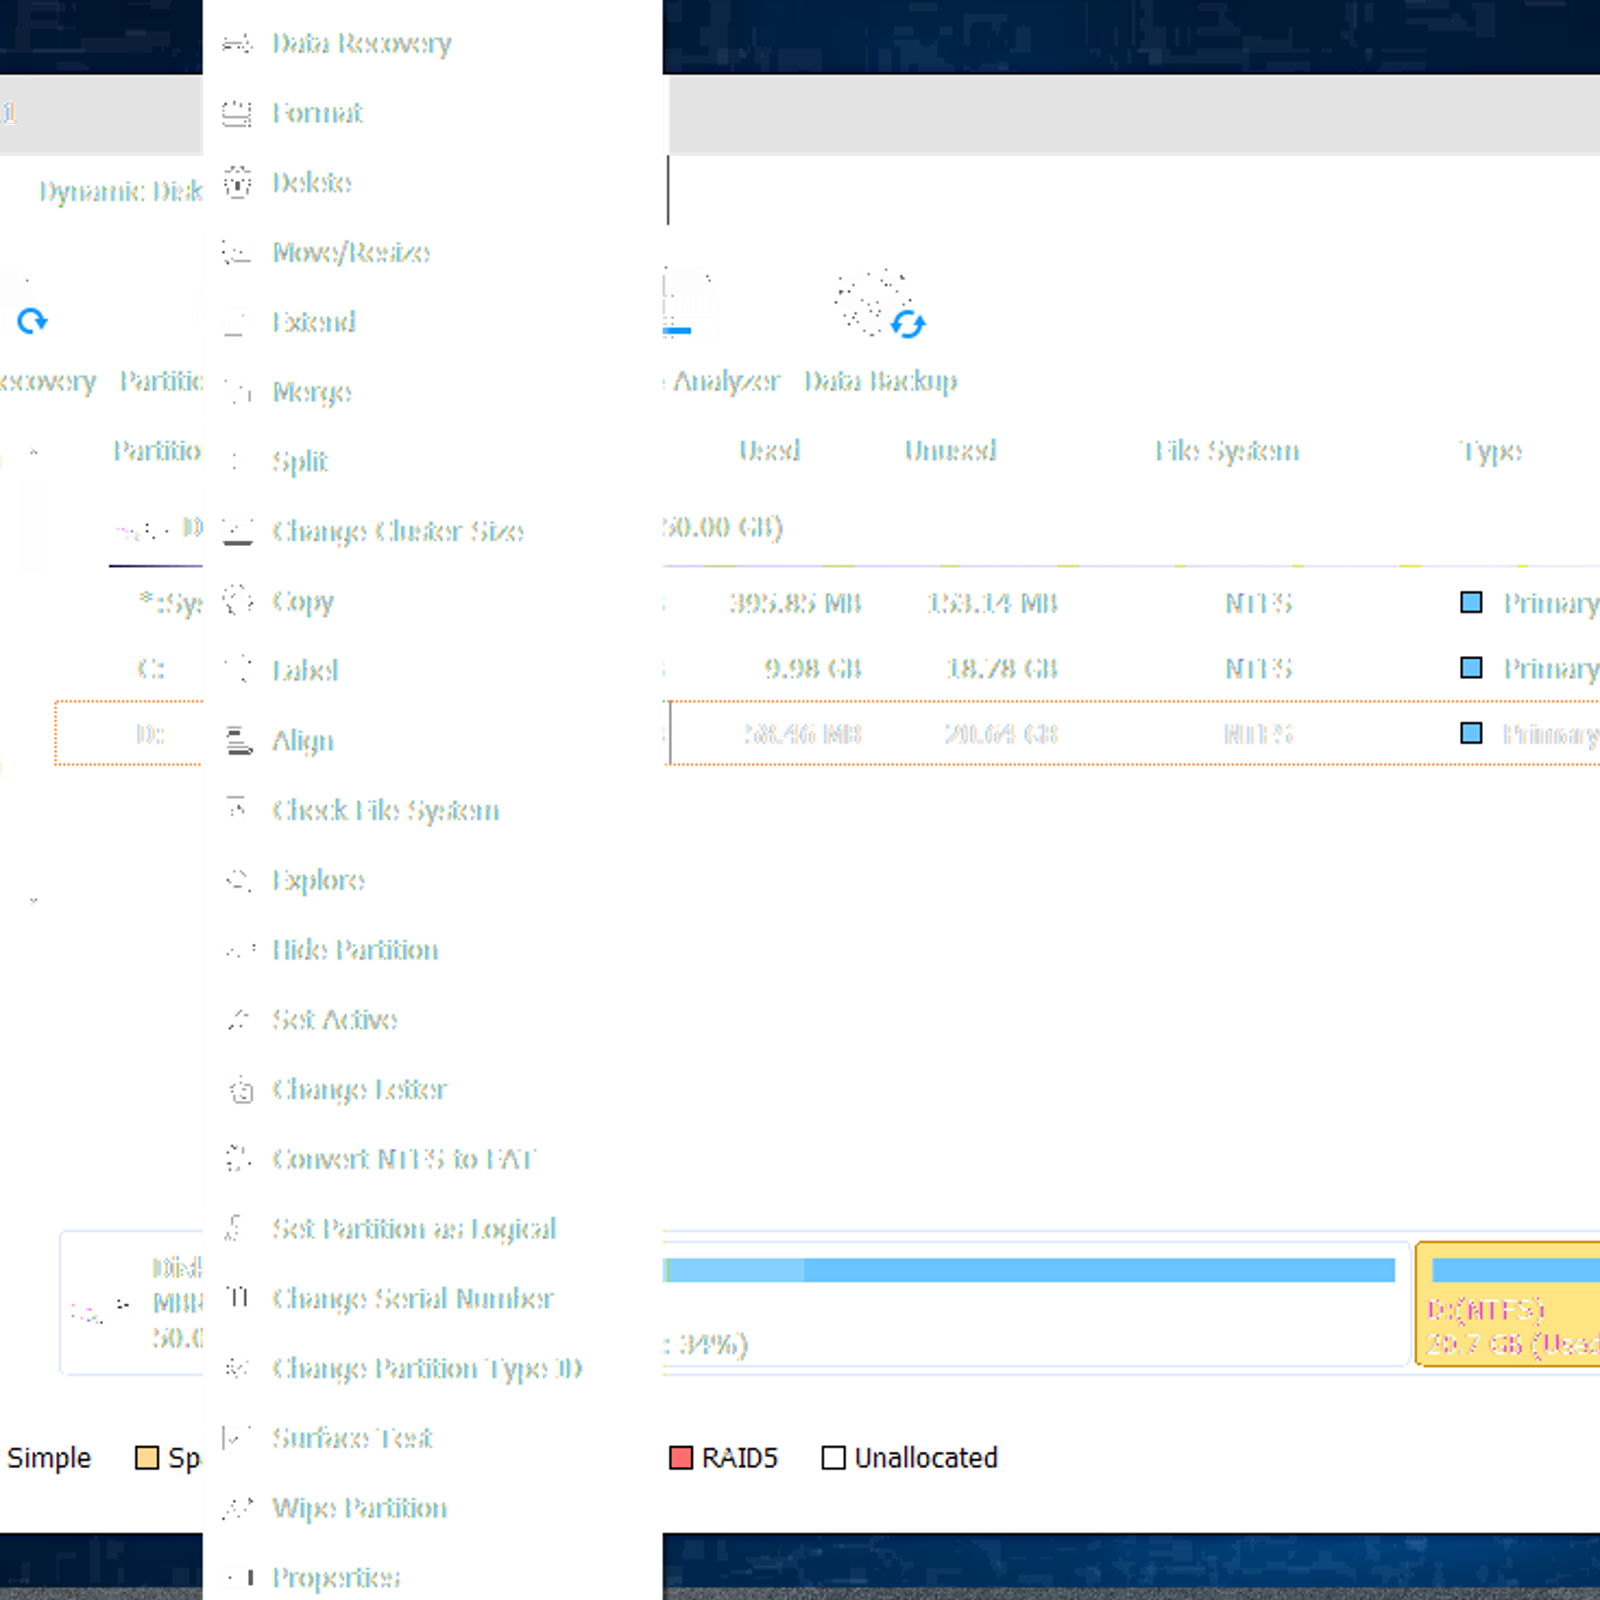Viewport: 1600px width, 1600px height.
Task: Click the Extend icon in menu
Action: tap(235, 322)
